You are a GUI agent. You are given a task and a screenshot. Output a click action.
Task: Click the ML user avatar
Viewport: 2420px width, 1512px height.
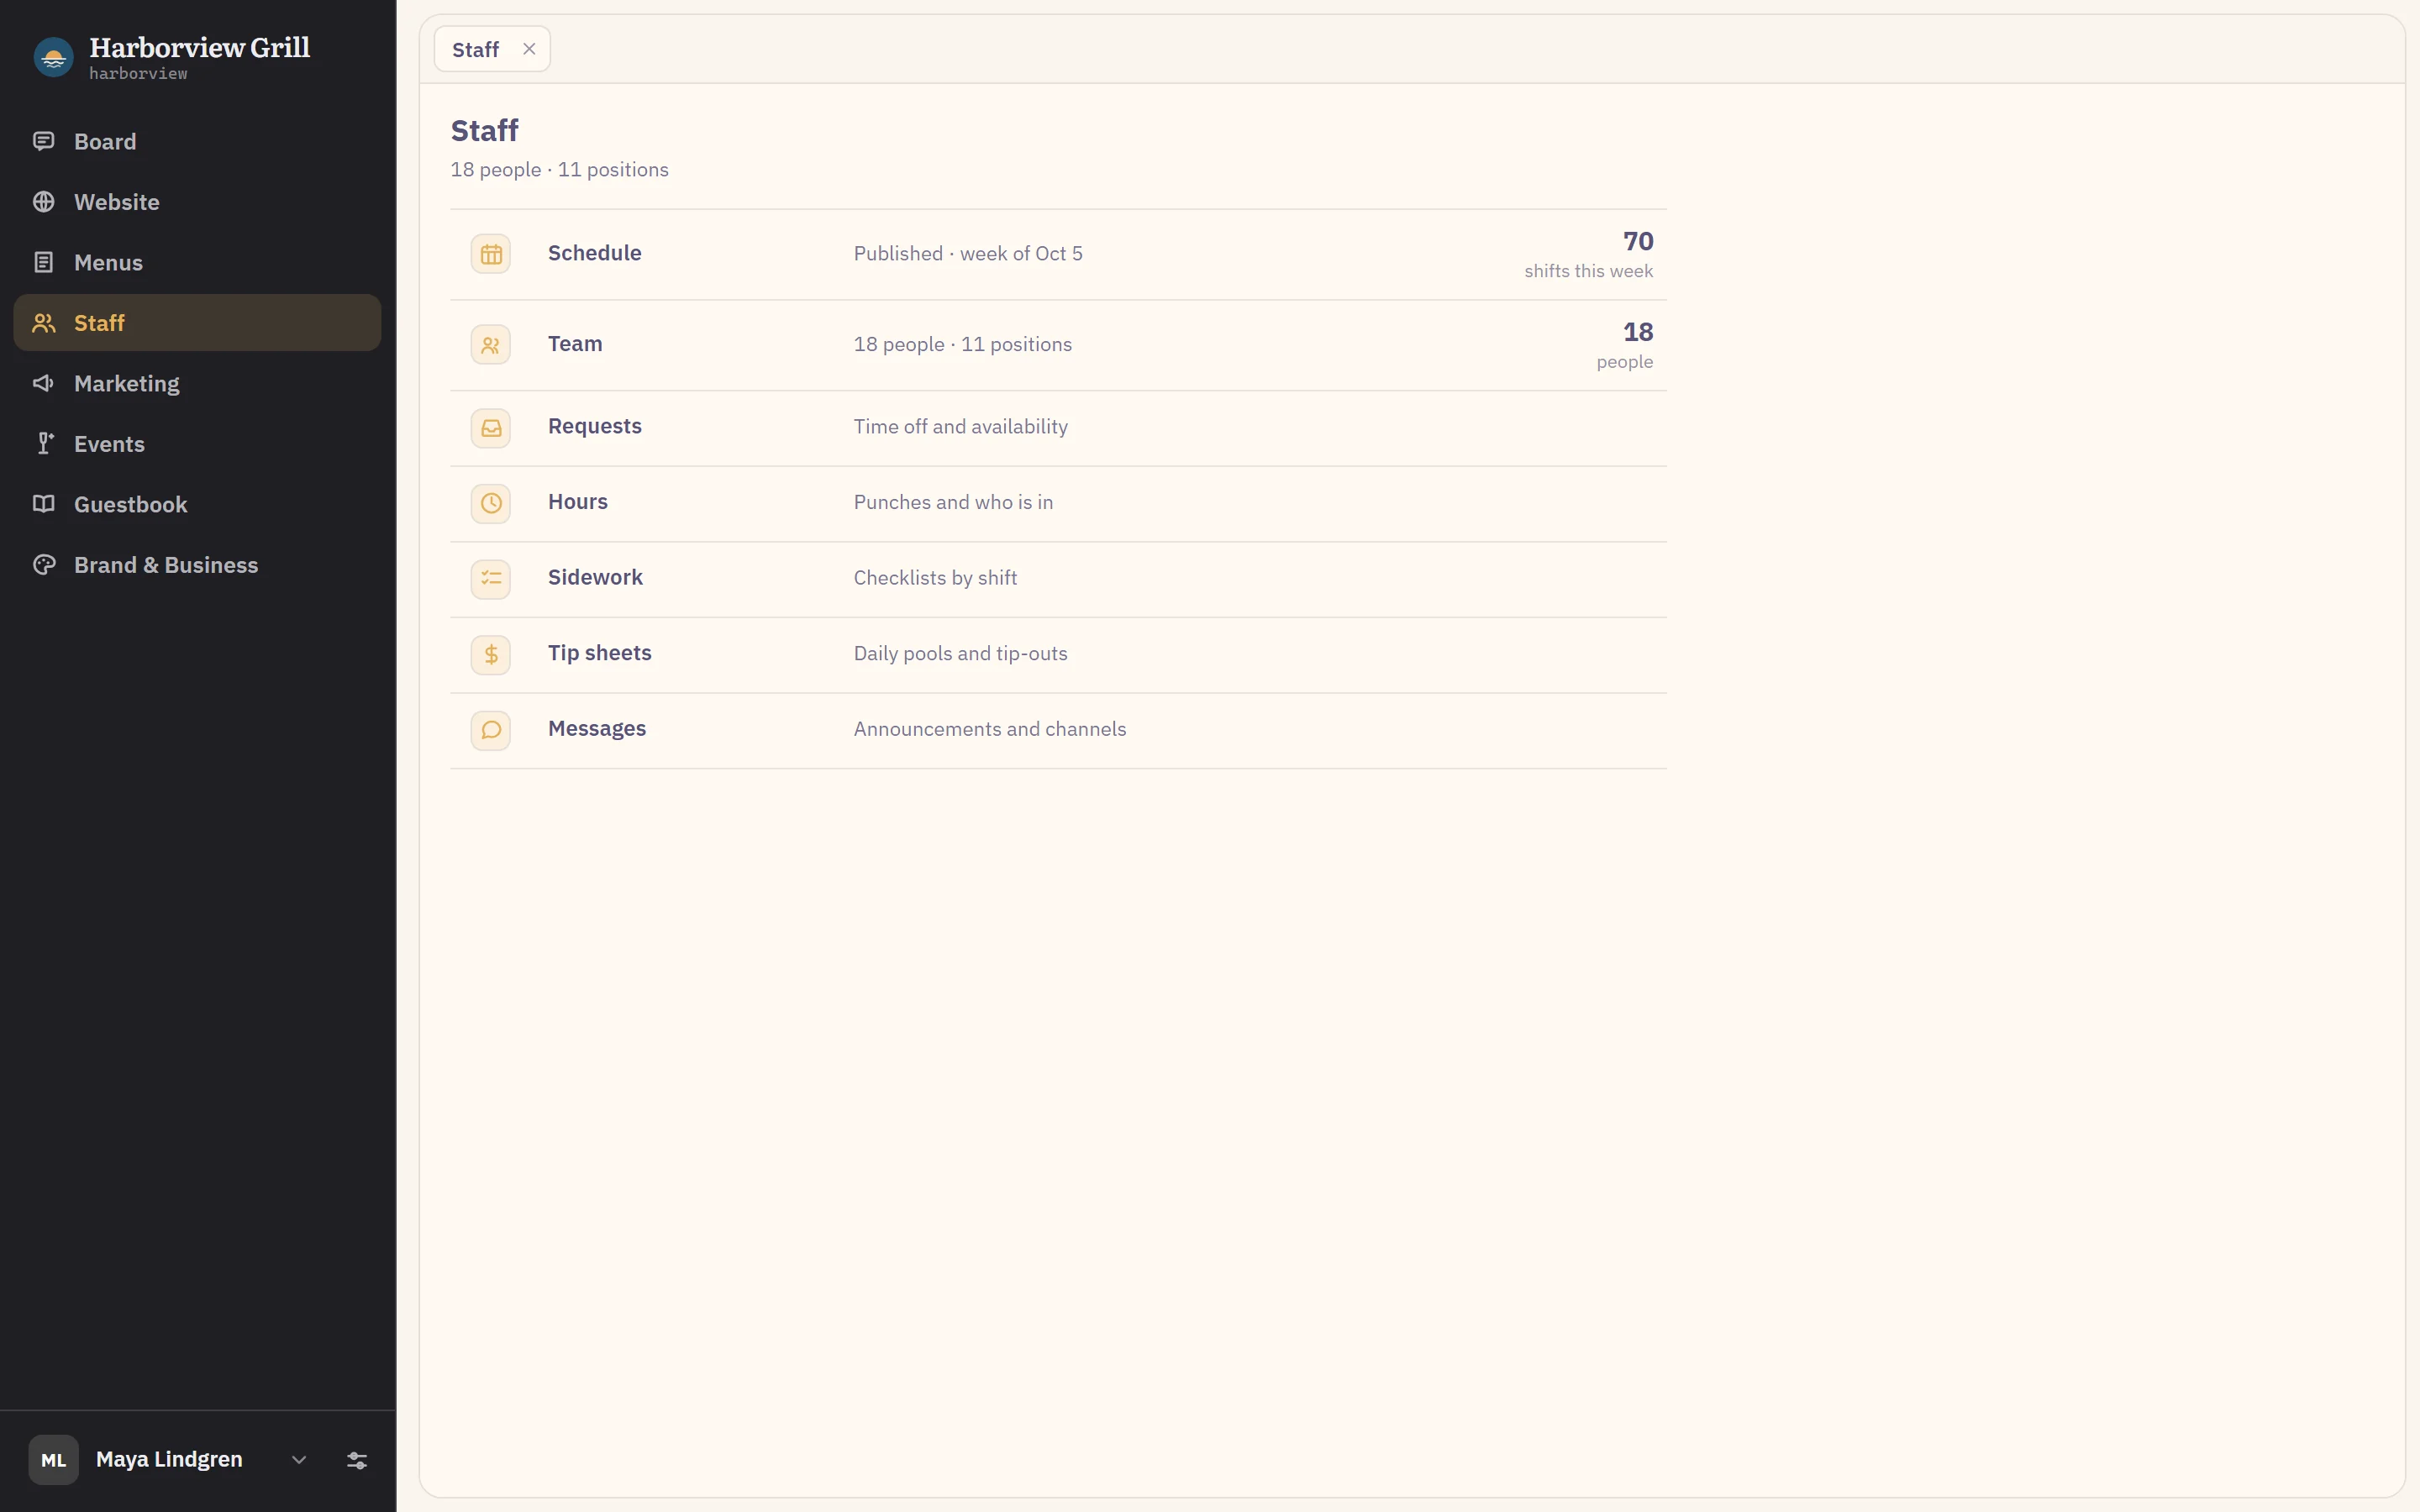click(x=54, y=1460)
